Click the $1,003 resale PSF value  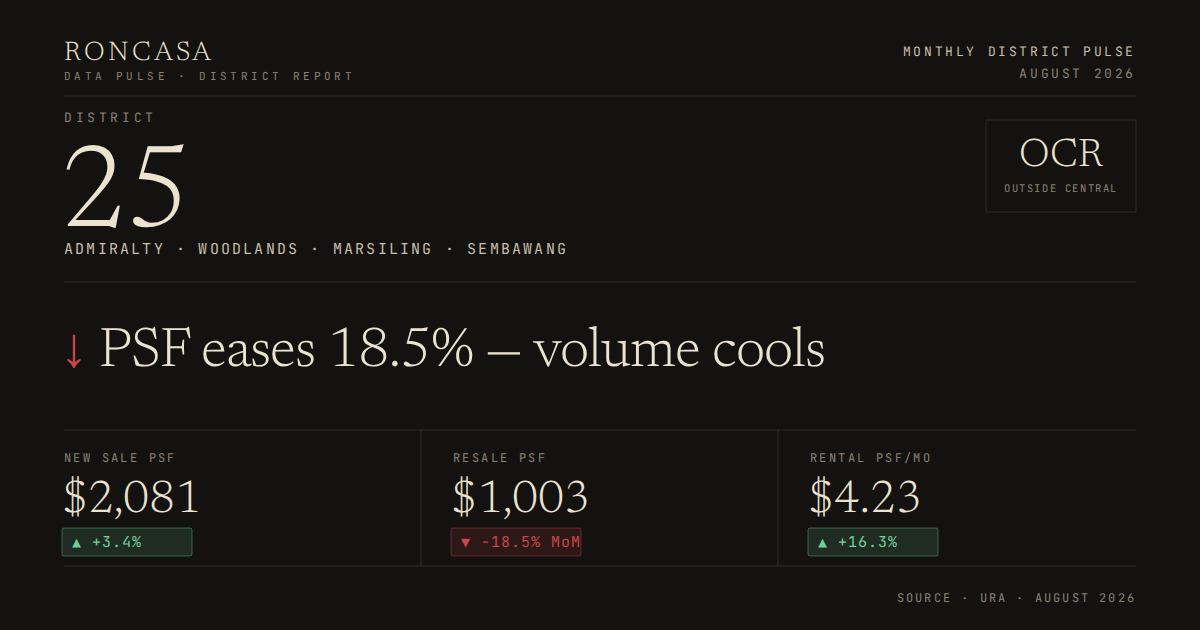tap(520, 497)
